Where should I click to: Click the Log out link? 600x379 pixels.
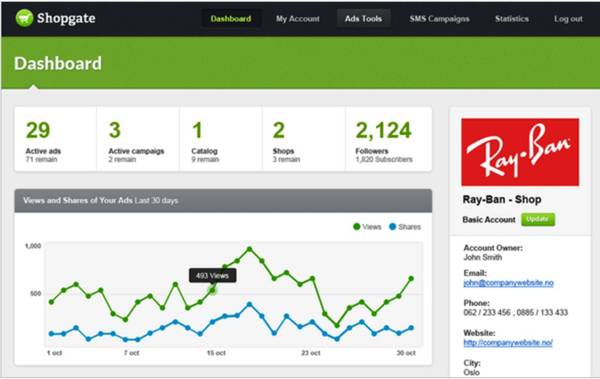(x=568, y=18)
